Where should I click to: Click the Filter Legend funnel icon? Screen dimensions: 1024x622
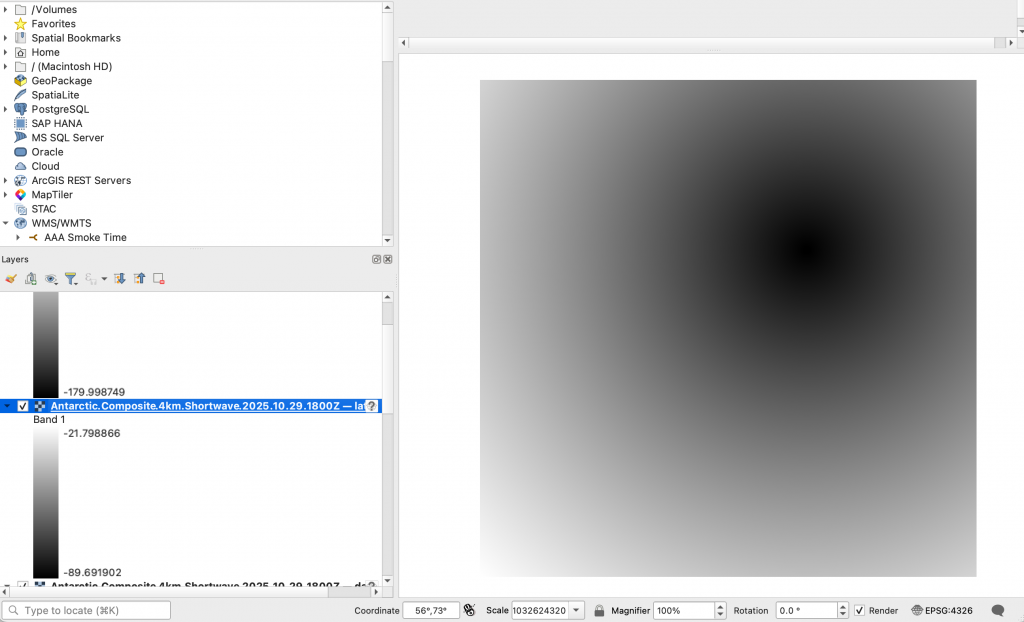point(71,279)
